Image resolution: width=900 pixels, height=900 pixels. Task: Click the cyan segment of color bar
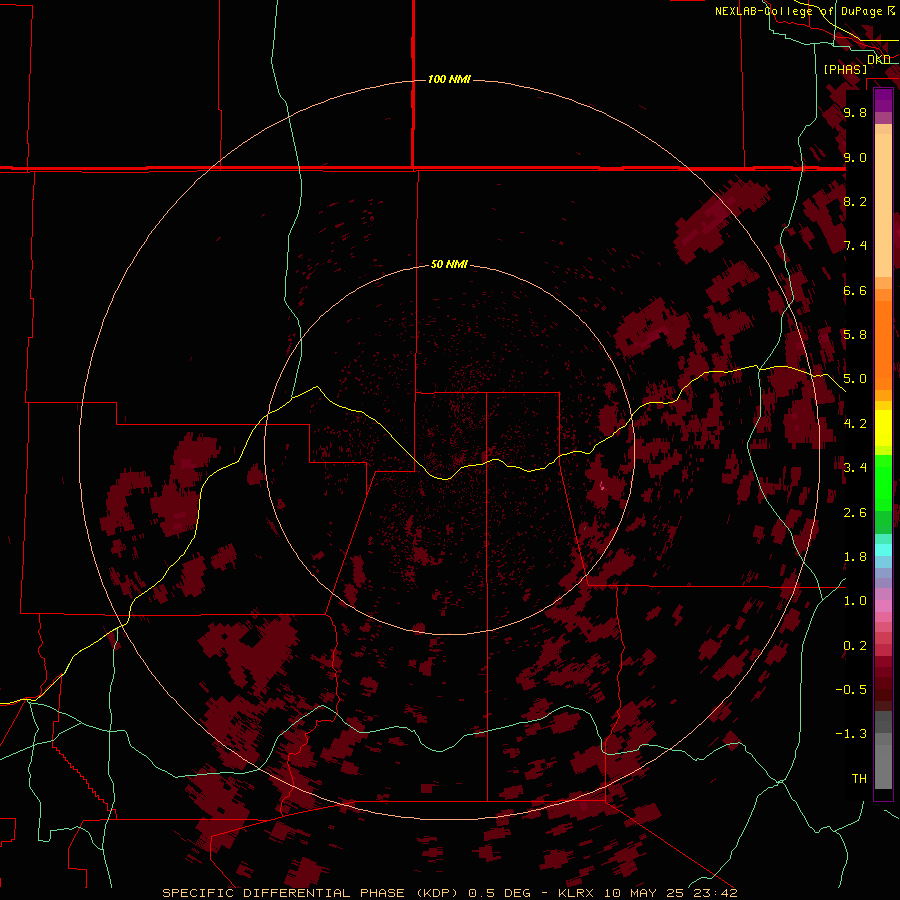pyautogui.click(x=883, y=550)
